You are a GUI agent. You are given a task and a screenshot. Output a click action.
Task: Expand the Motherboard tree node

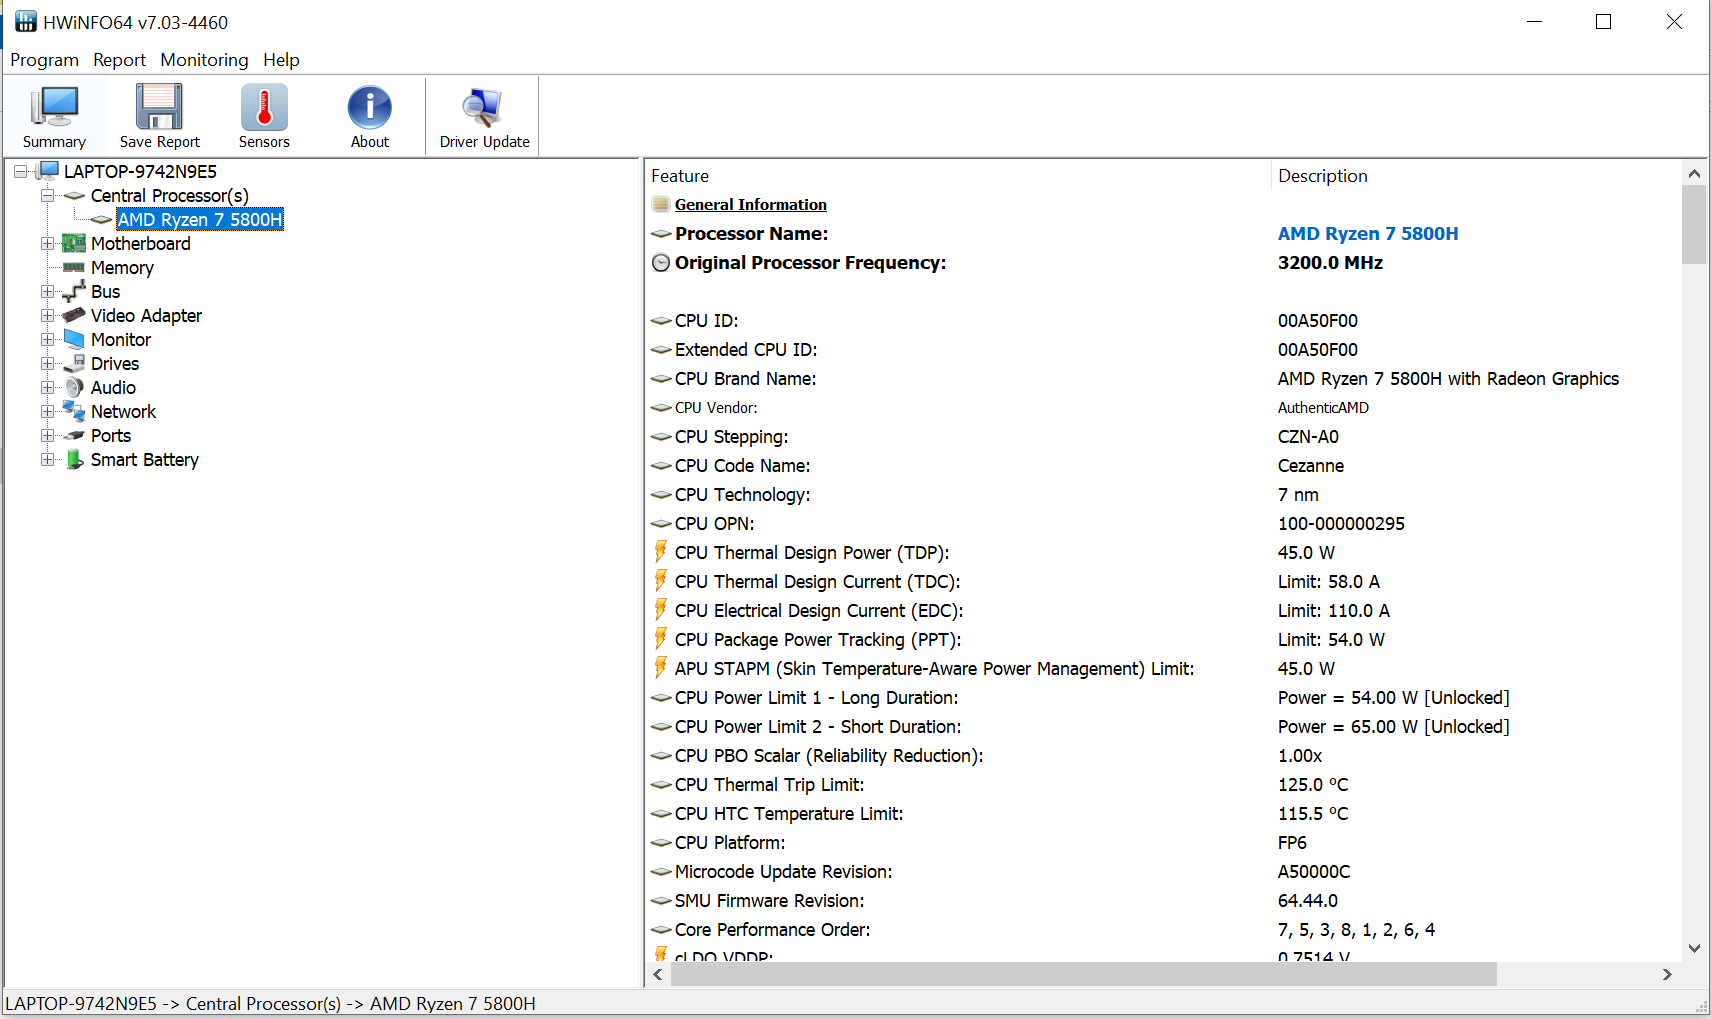pyautogui.click(x=47, y=244)
